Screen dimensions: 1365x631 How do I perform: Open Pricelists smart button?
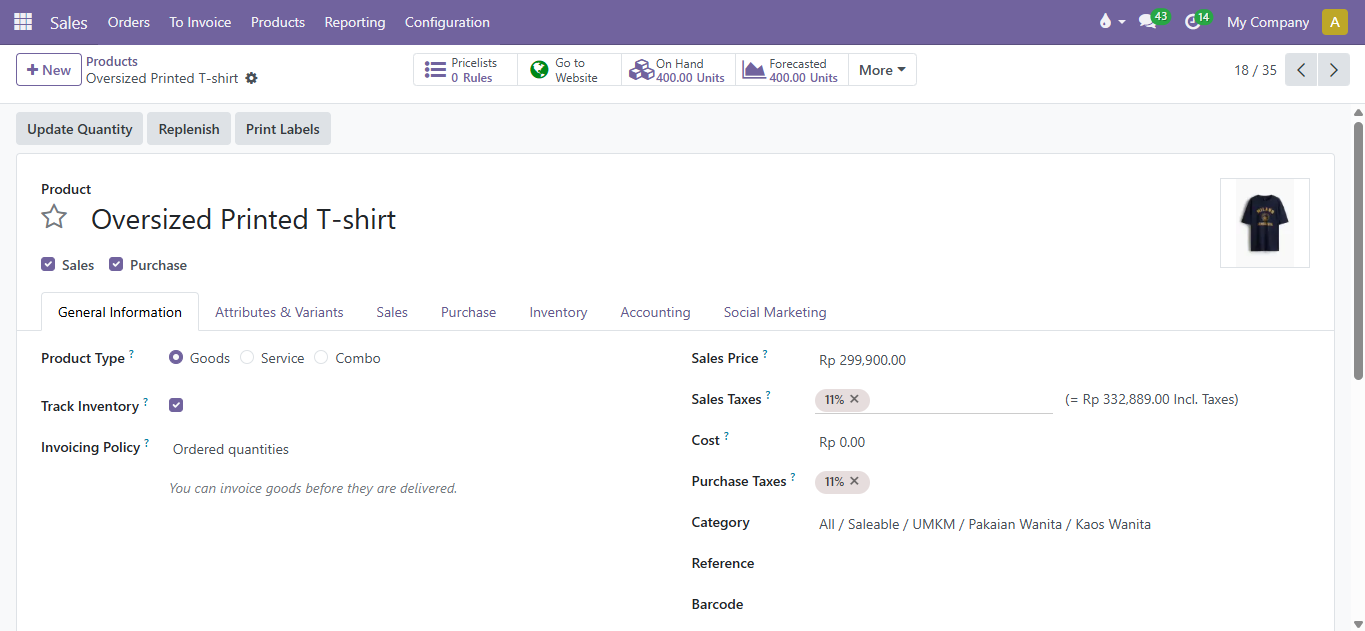[x=464, y=69]
